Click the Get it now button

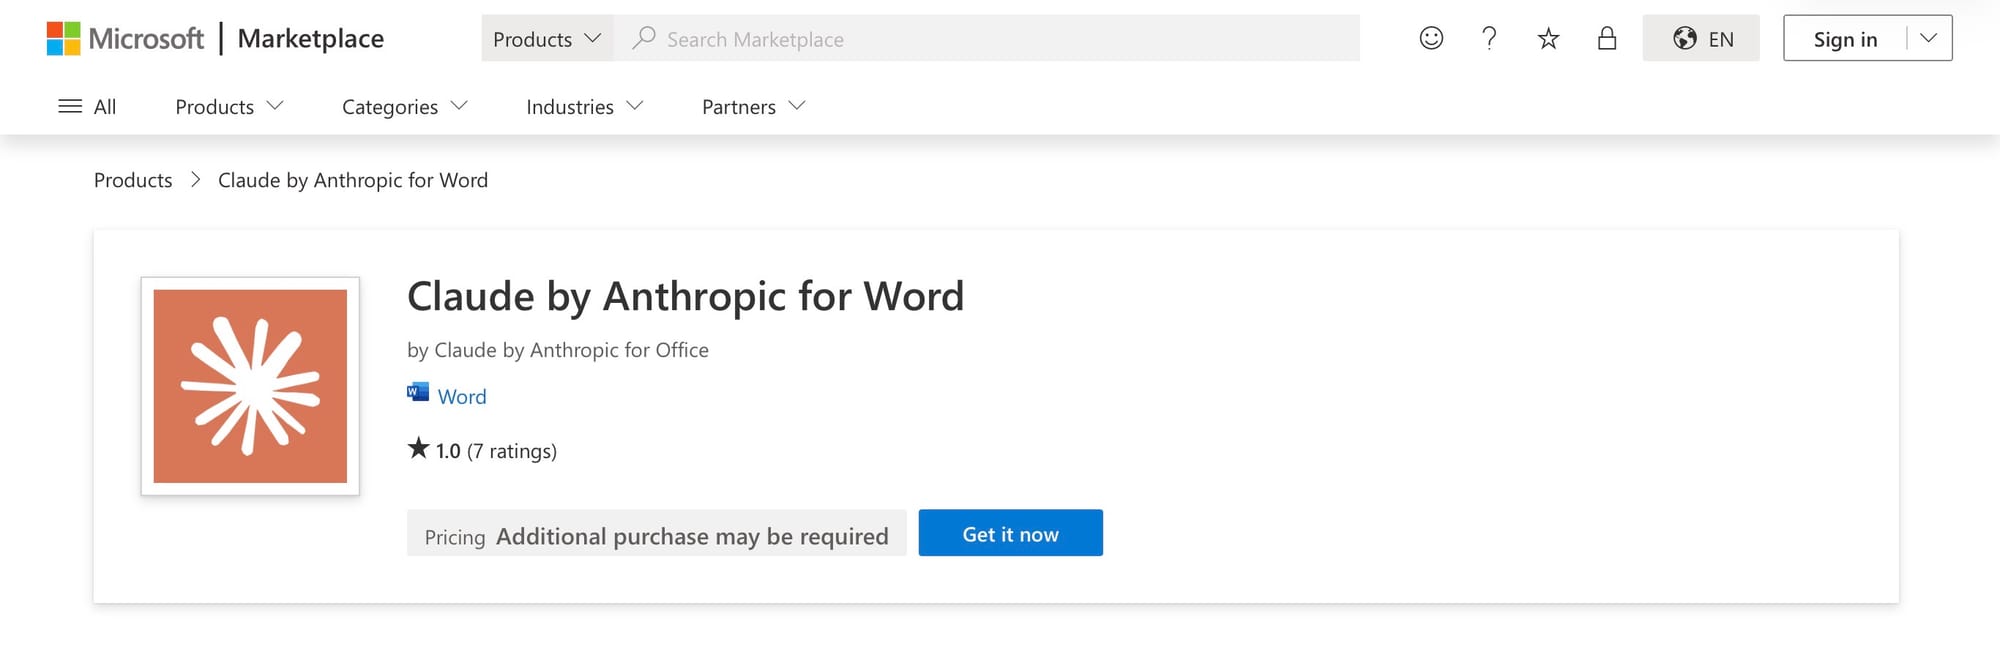1010,533
